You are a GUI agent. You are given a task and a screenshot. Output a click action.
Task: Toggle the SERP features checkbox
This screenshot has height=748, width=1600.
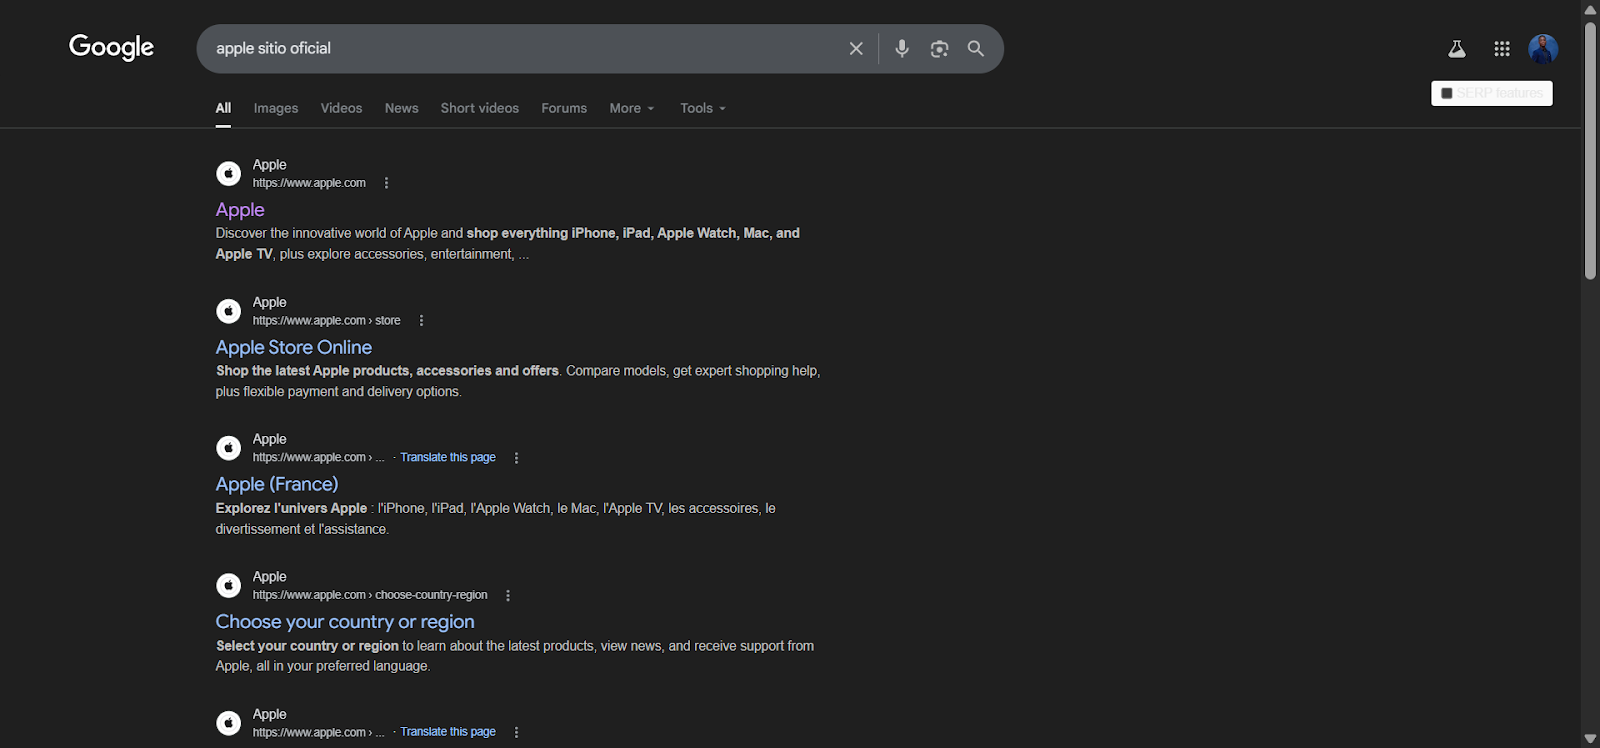pyautogui.click(x=1447, y=93)
